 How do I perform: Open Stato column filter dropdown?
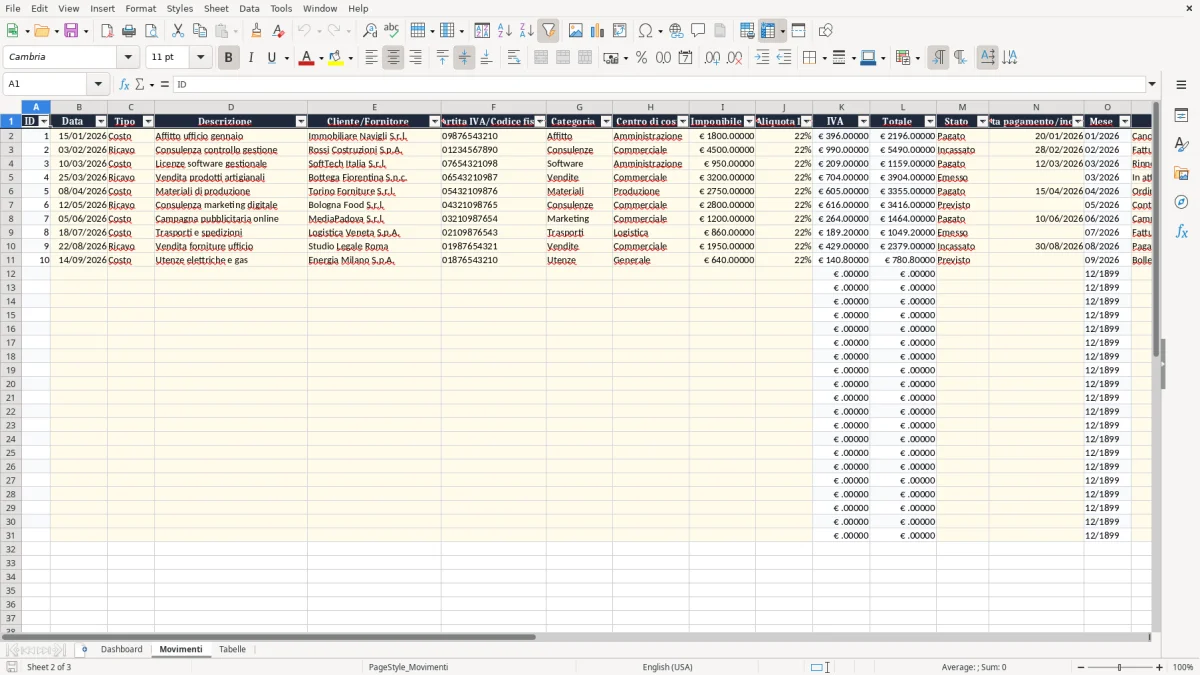[982, 122]
